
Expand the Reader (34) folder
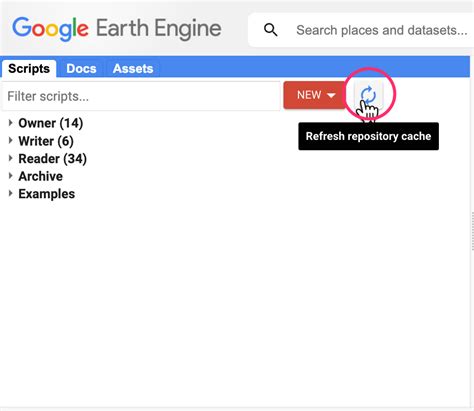pyautogui.click(x=10, y=158)
